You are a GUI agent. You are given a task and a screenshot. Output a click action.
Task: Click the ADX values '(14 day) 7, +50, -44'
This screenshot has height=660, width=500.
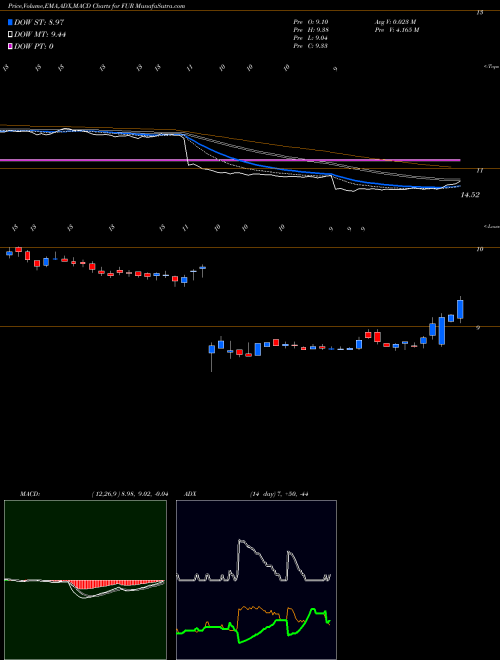coord(279,494)
